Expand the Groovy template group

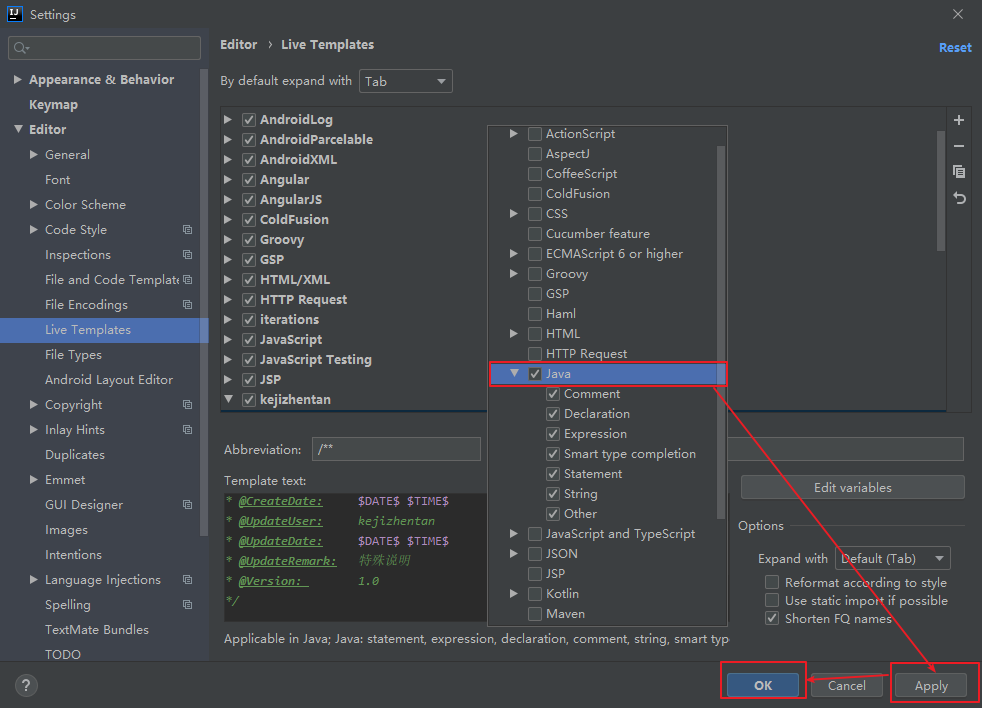point(228,239)
